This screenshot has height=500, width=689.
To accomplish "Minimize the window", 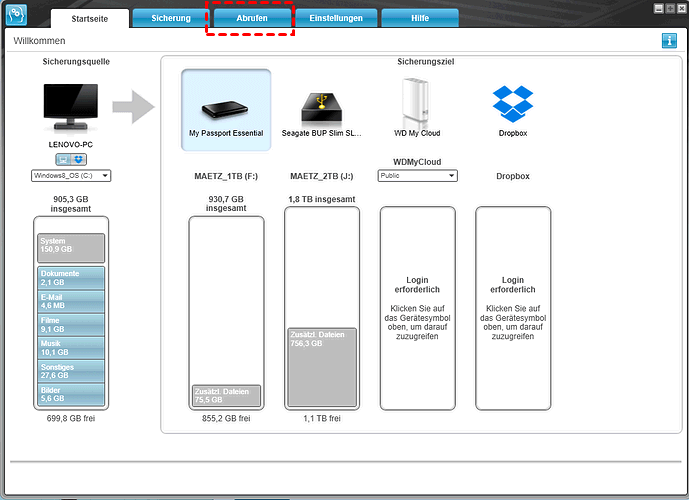I will click(658, 8).
